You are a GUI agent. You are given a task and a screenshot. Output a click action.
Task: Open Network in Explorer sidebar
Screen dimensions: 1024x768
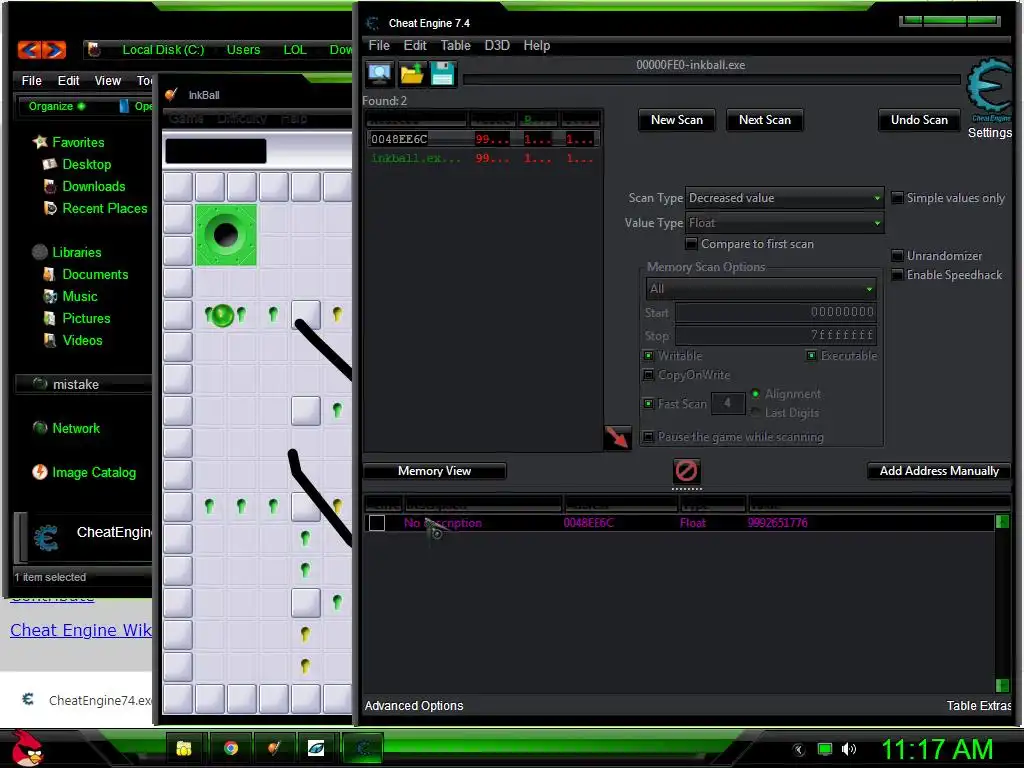(66, 428)
